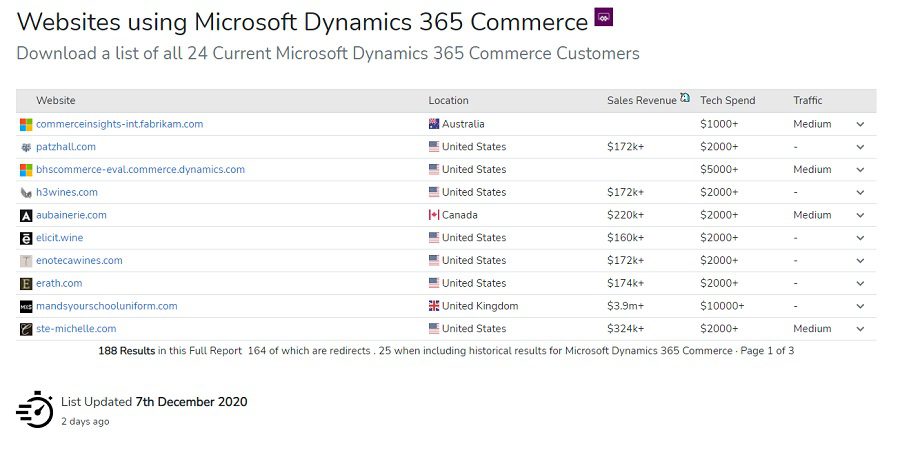Click the $10000+ tech spend value
Image resolution: width=900 pixels, height=459 pixels.
pos(722,306)
